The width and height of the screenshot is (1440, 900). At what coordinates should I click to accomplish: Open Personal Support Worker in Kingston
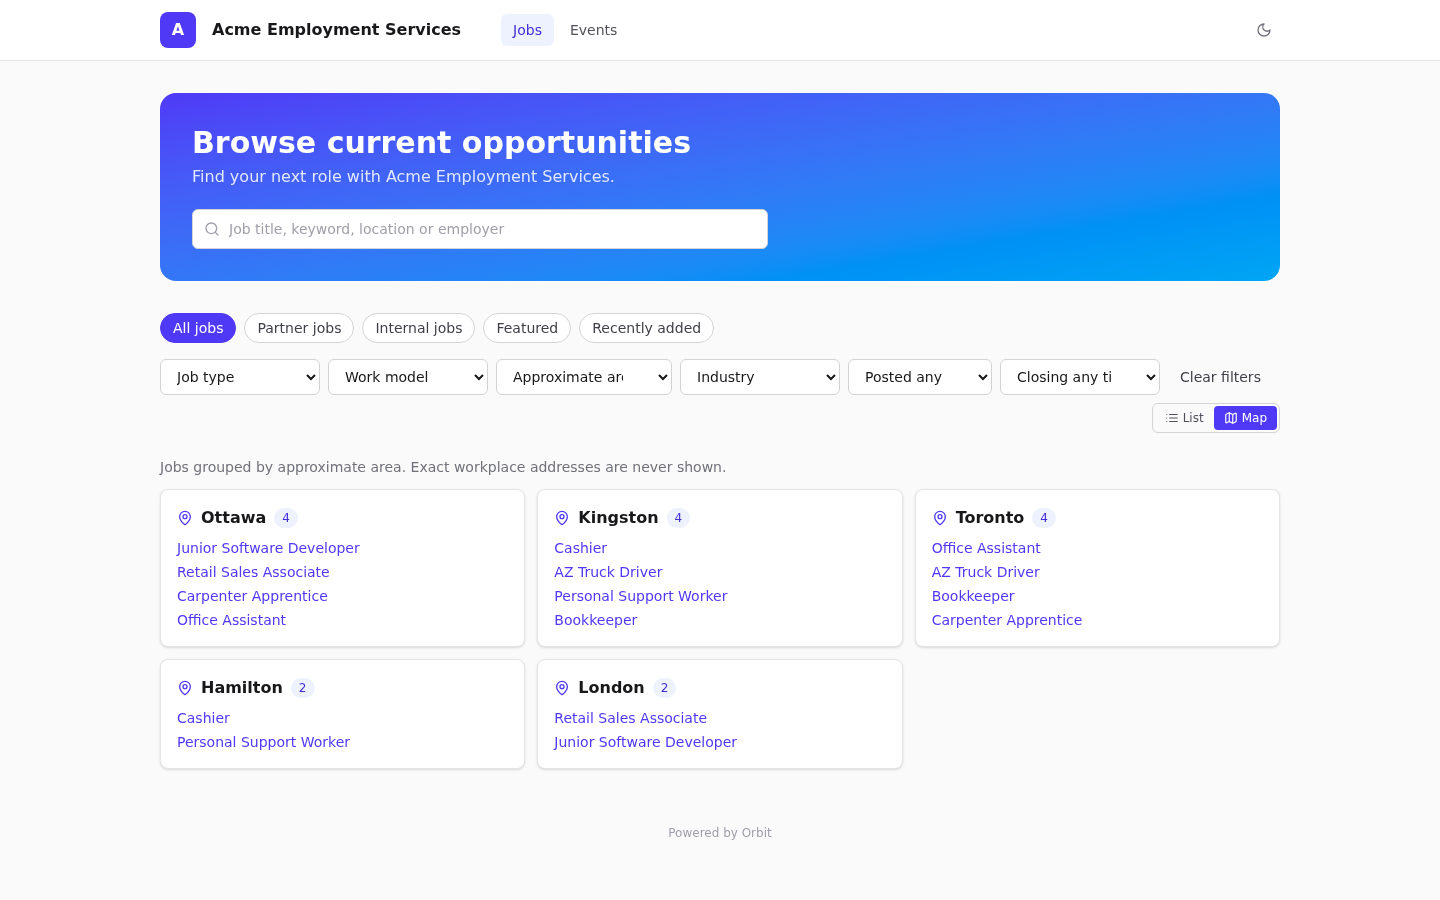(x=640, y=596)
